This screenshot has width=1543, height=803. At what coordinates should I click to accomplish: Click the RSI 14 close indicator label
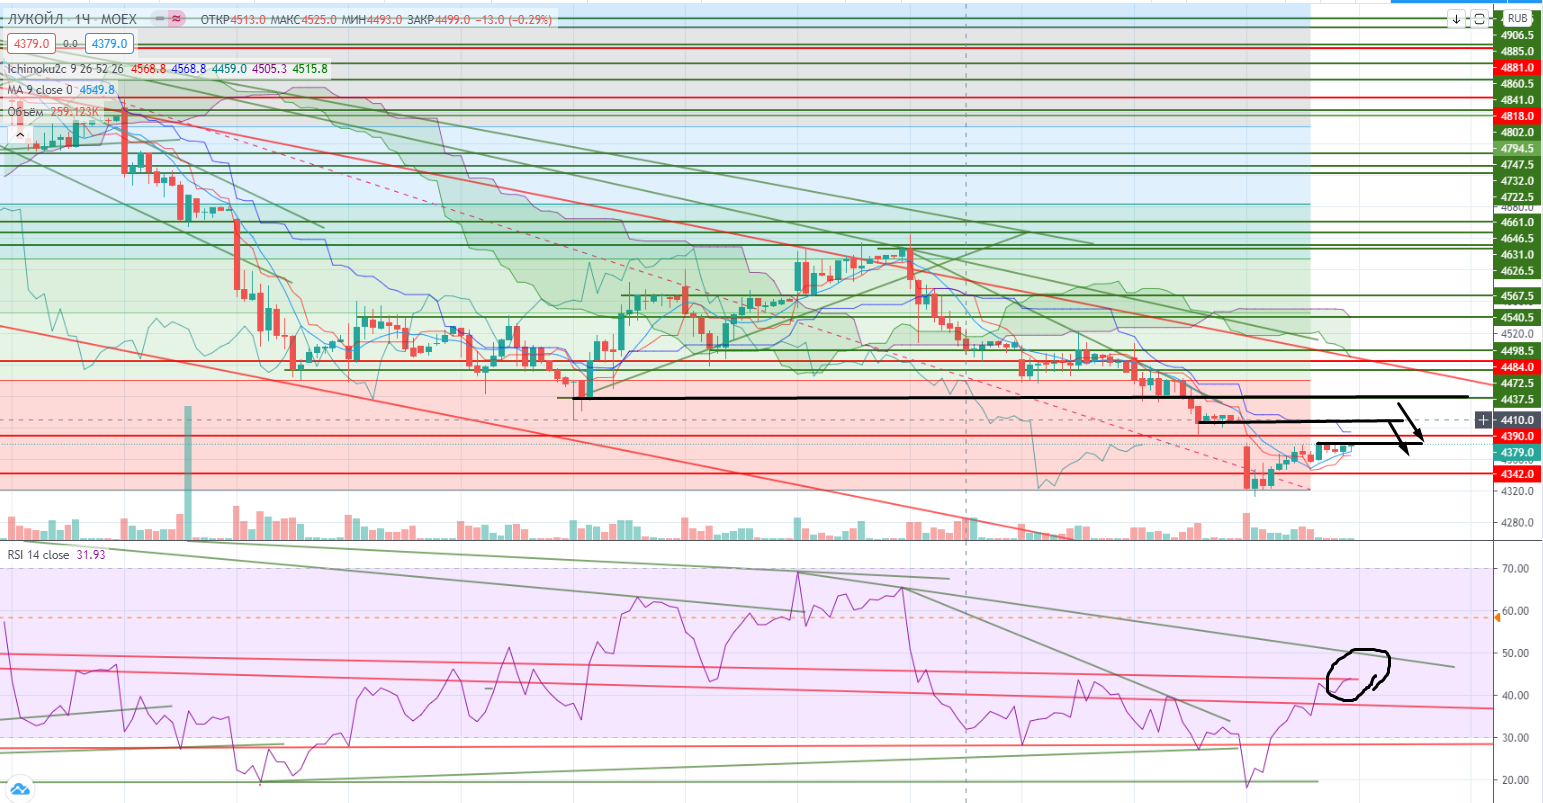[x=38, y=554]
